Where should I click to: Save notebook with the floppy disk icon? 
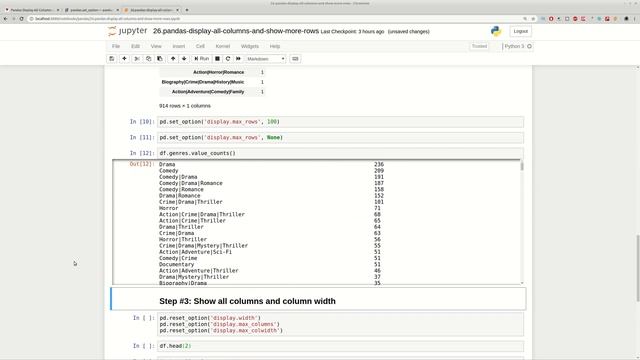click(x=112, y=59)
